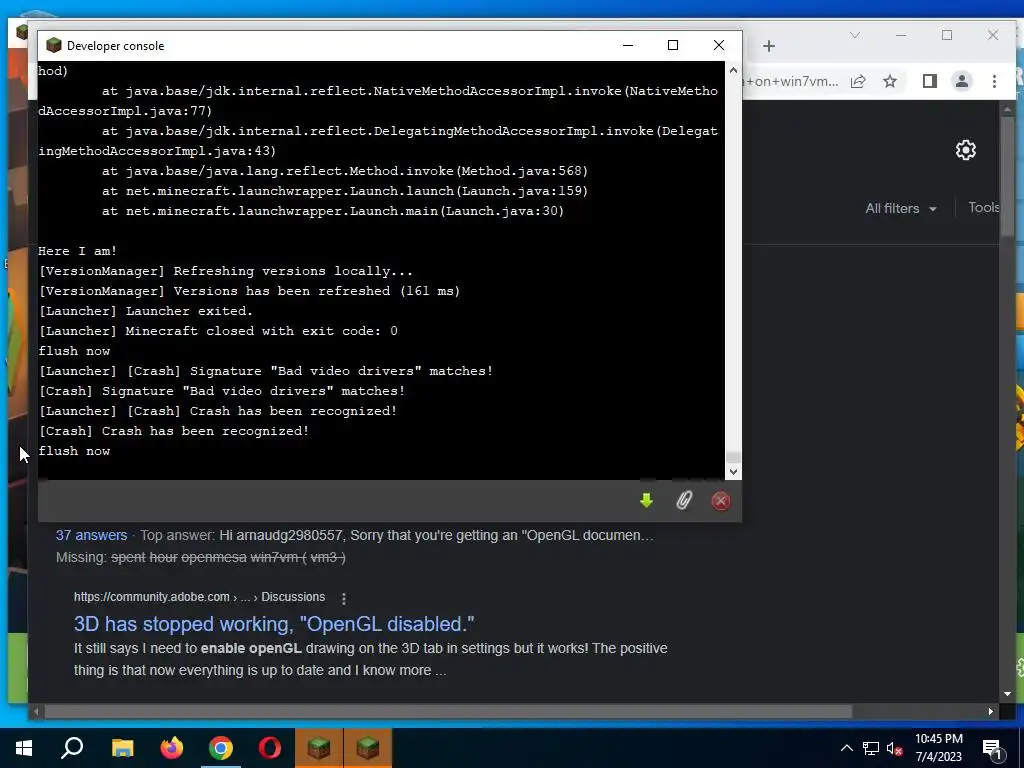Show hidden system tray icons
1024x768 pixels.
point(846,748)
